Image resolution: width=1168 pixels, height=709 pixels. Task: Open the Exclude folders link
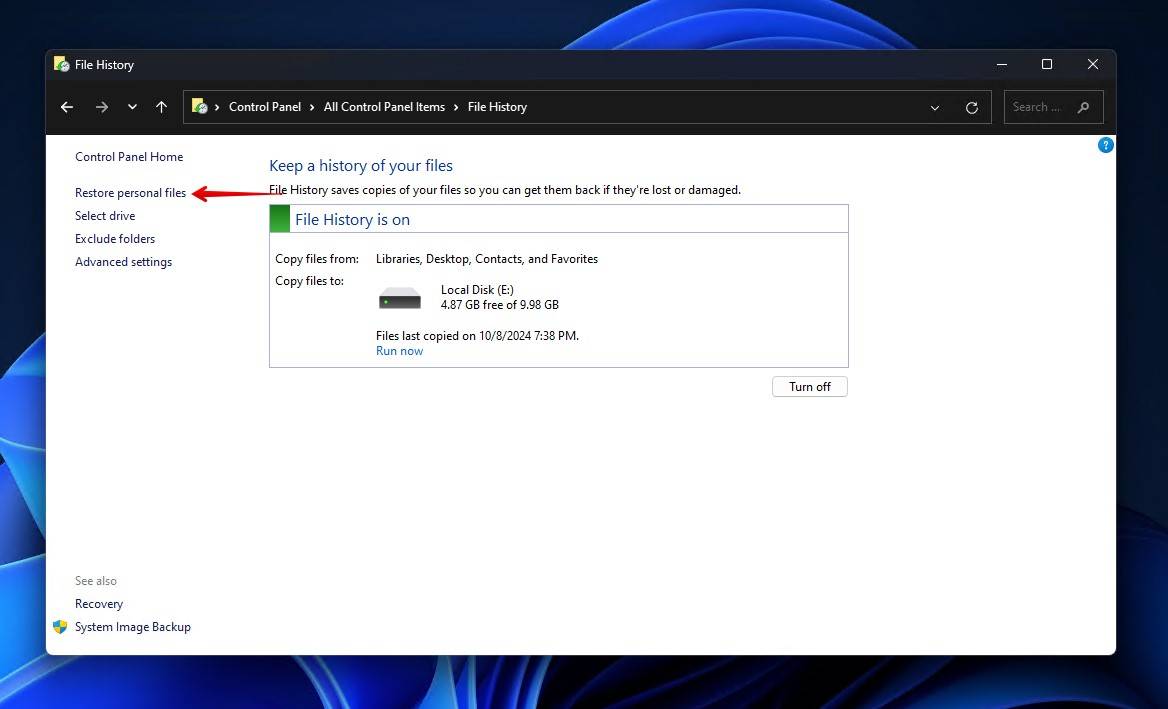(x=115, y=239)
